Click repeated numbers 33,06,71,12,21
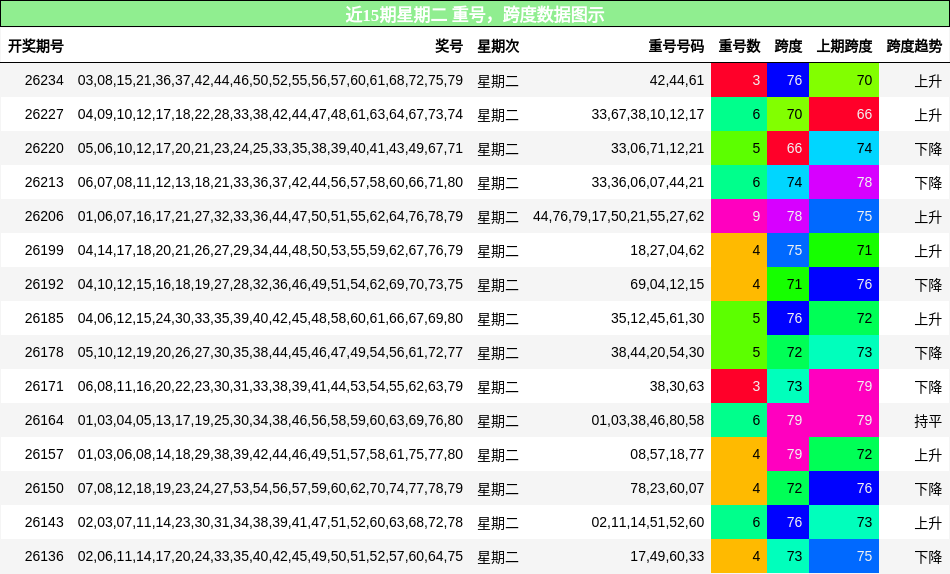The width and height of the screenshot is (950, 574). (657, 148)
